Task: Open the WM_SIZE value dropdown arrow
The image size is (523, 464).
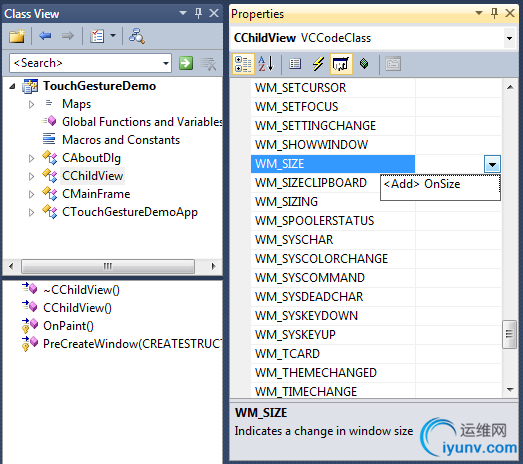Action: point(492,164)
